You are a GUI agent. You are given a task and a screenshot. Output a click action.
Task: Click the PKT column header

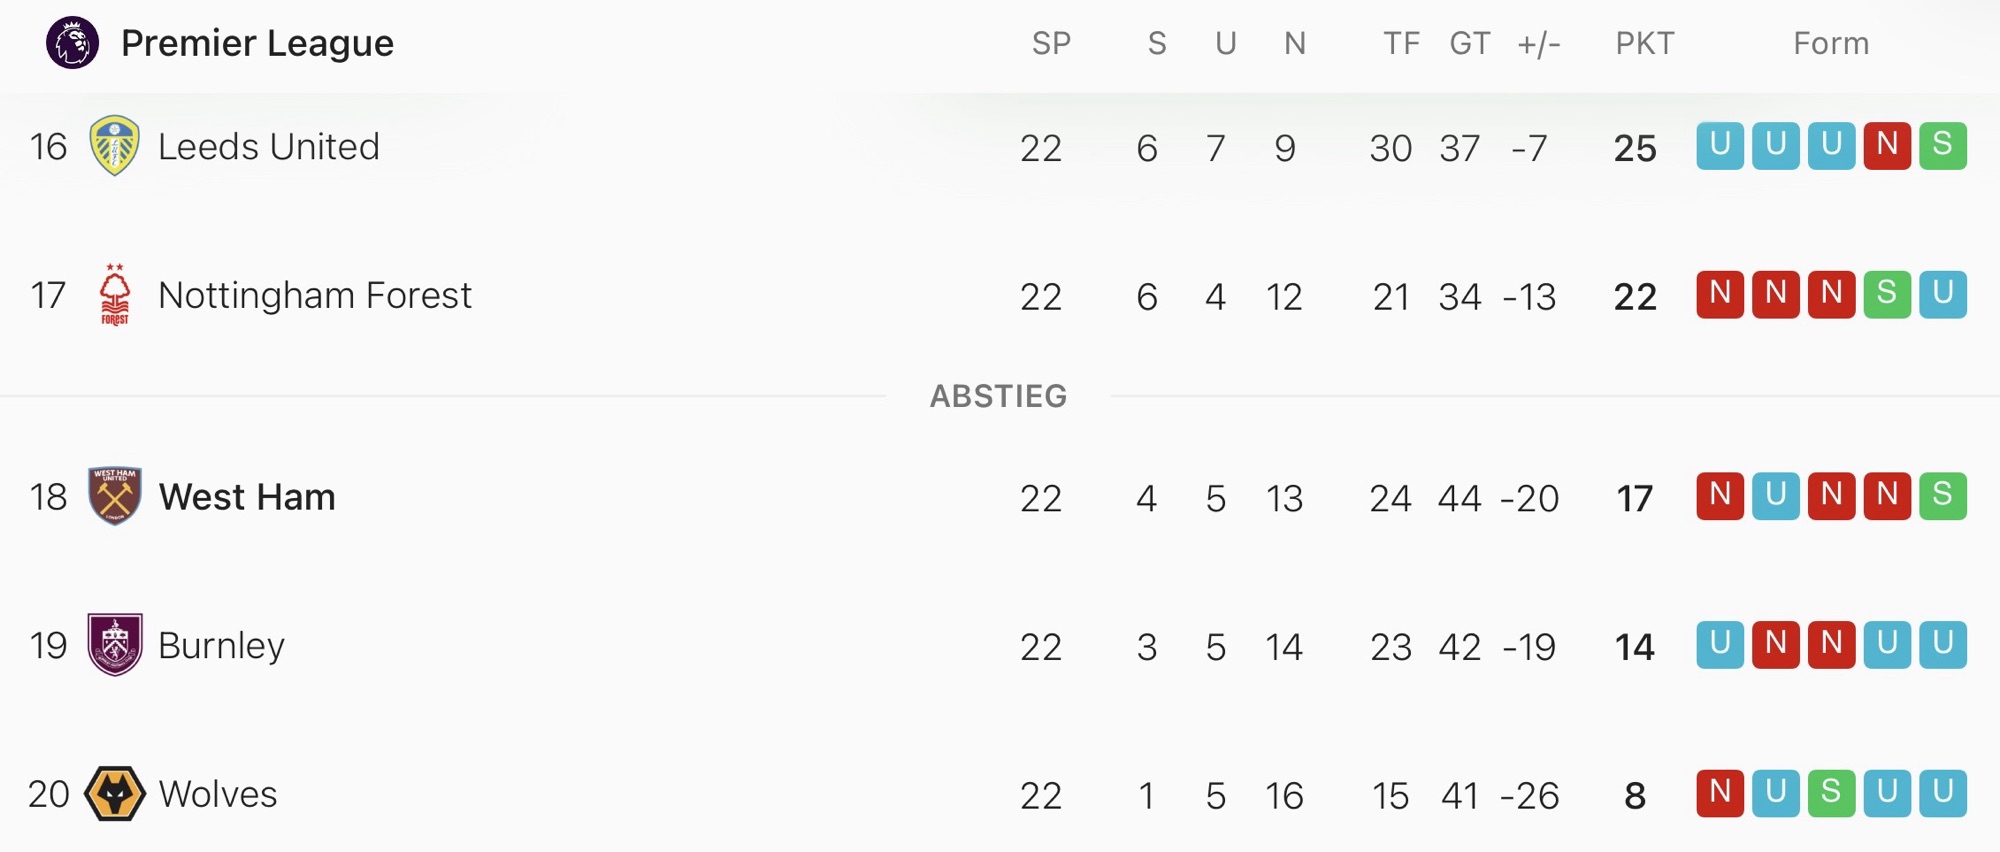pyautogui.click(x=1644, y=43)
